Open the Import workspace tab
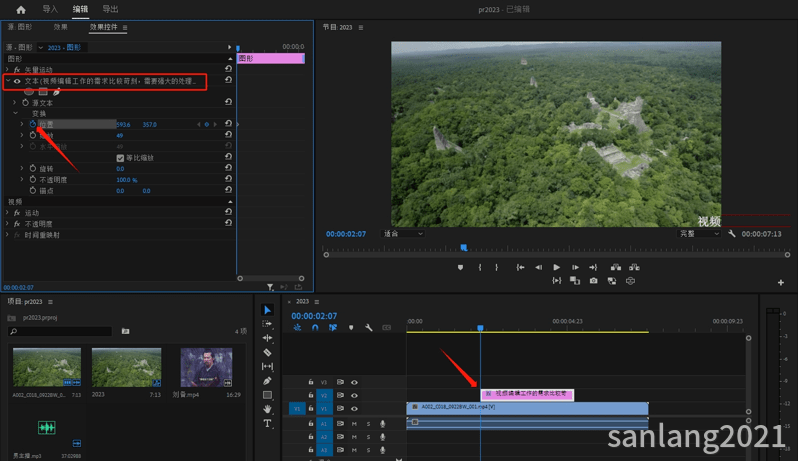The width and height of the screenshot is (798, 461). pos(50,9)
